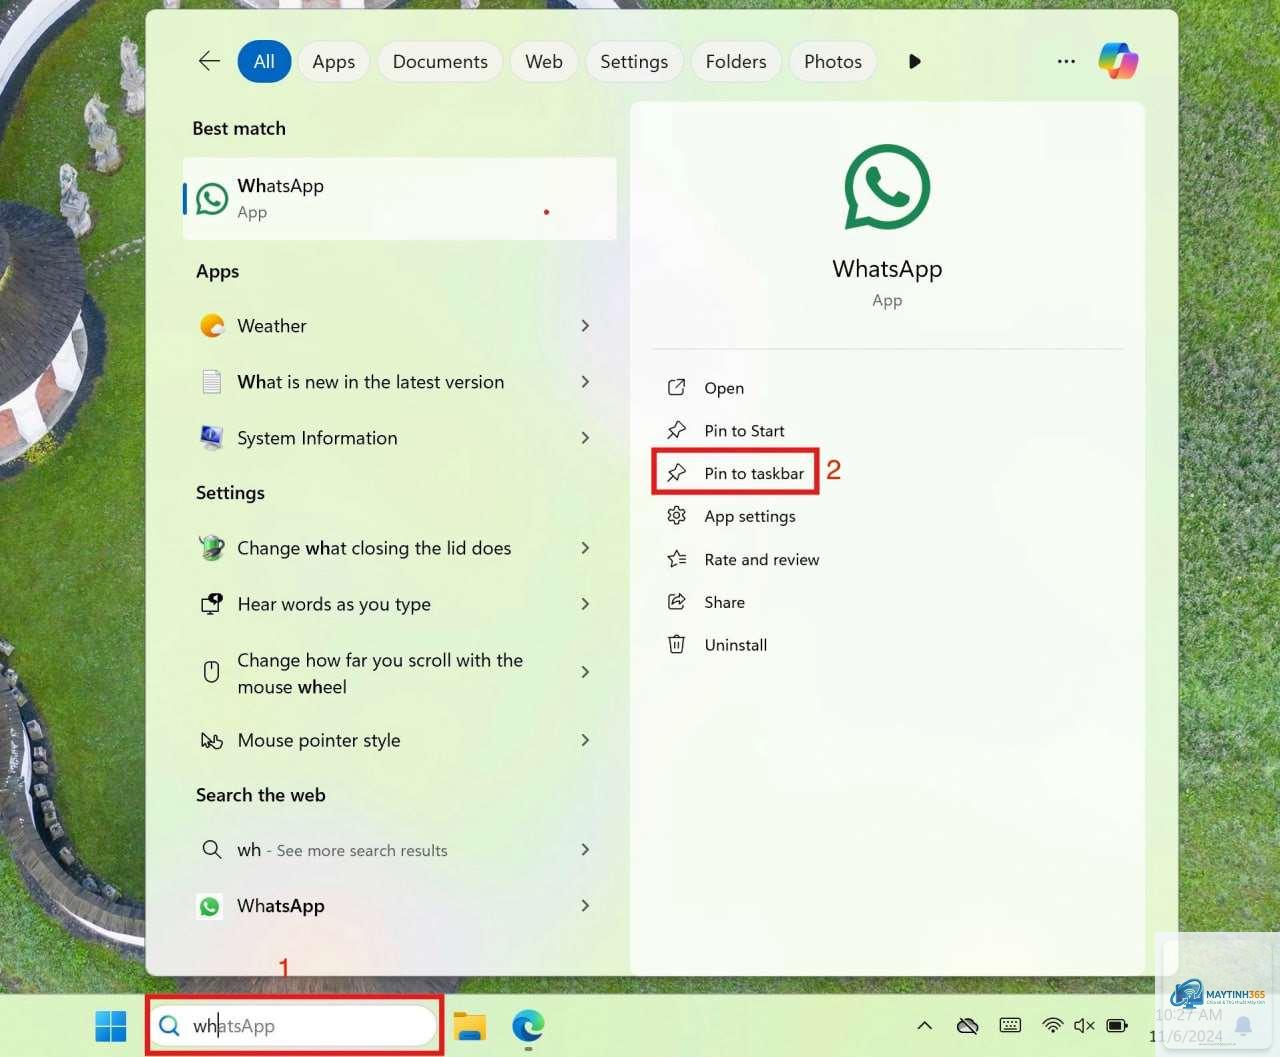Image resolution: width=1280 pixels, height=1057 pixels.
Task: Click the icon beside 'Hear words as you type'
Action: pyautogui.click(x=212, y=604)
